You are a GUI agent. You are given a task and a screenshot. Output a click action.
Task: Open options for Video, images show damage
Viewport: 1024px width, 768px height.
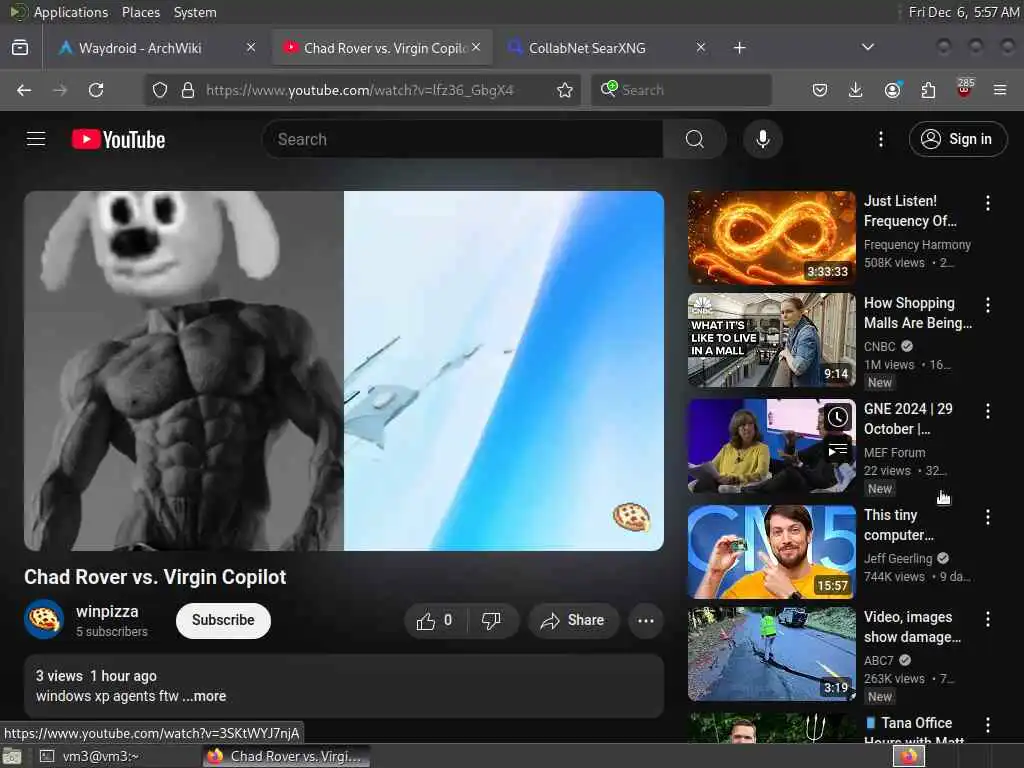pos(987,619)
